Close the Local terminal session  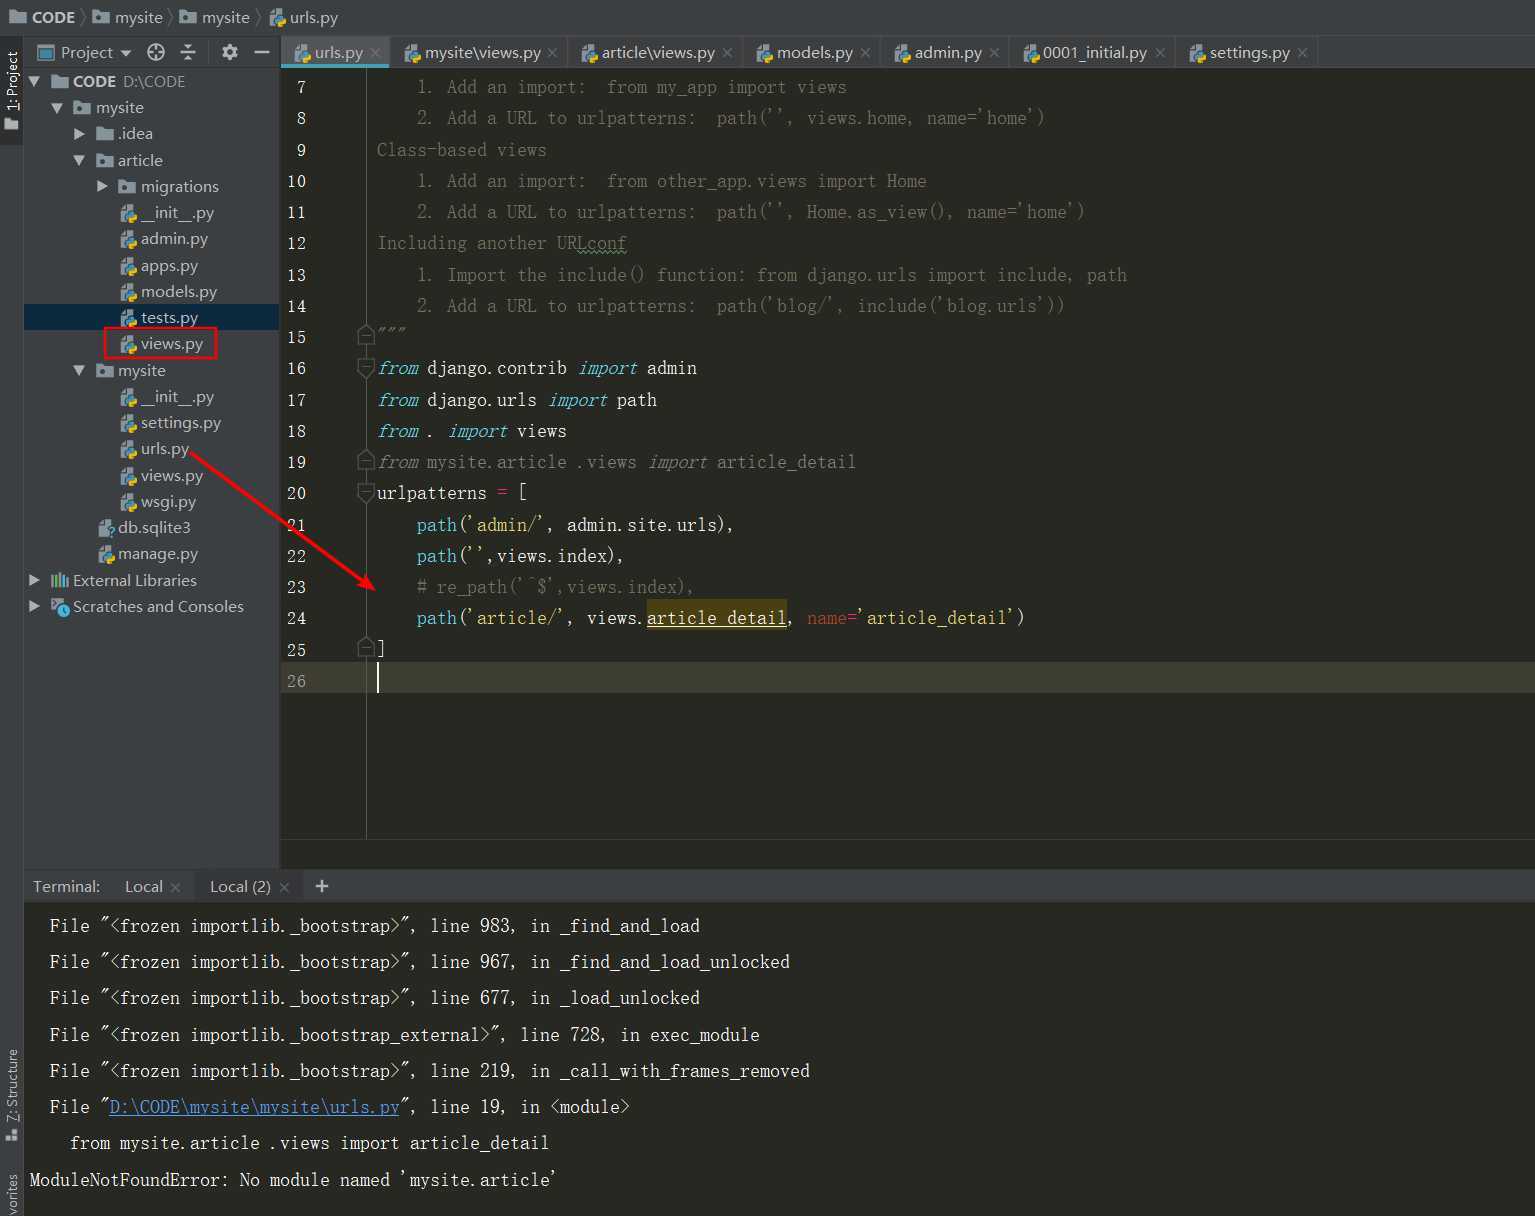click(x=176, y=887)
